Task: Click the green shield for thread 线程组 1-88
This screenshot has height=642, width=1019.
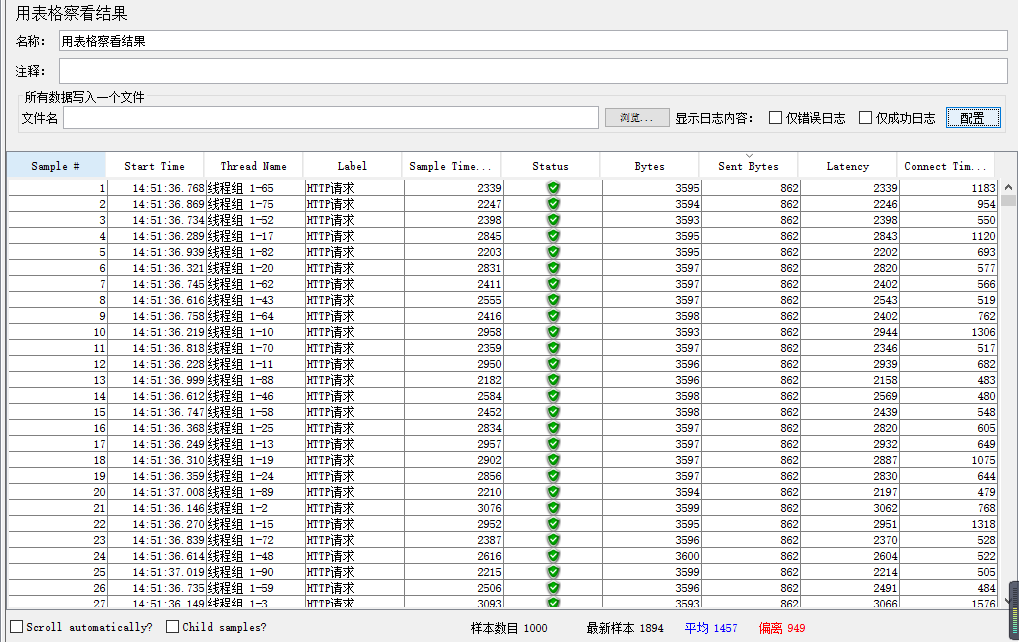Action: 553,380
